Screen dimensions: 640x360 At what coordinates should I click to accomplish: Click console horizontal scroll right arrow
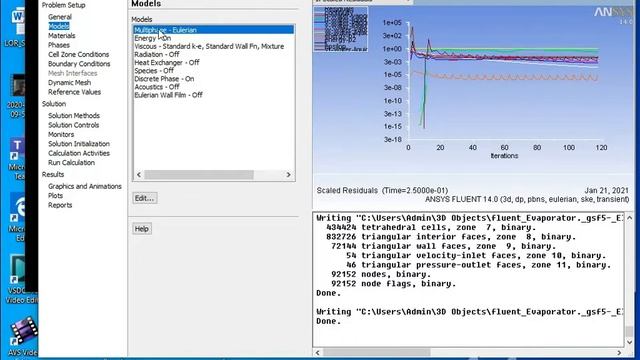click(x=620, y=352)
